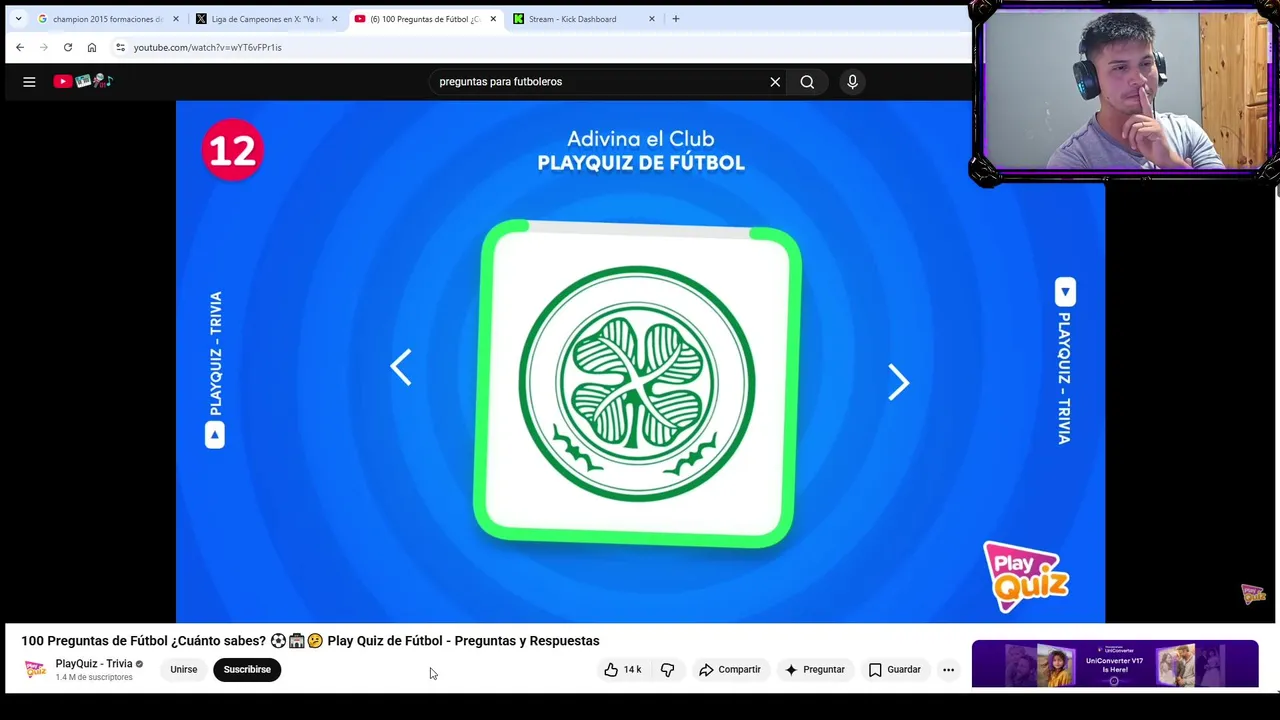1280x720 pixels.
Task: Switch to Stream - Kick Dashboard tab
Action: coord(583,19)
